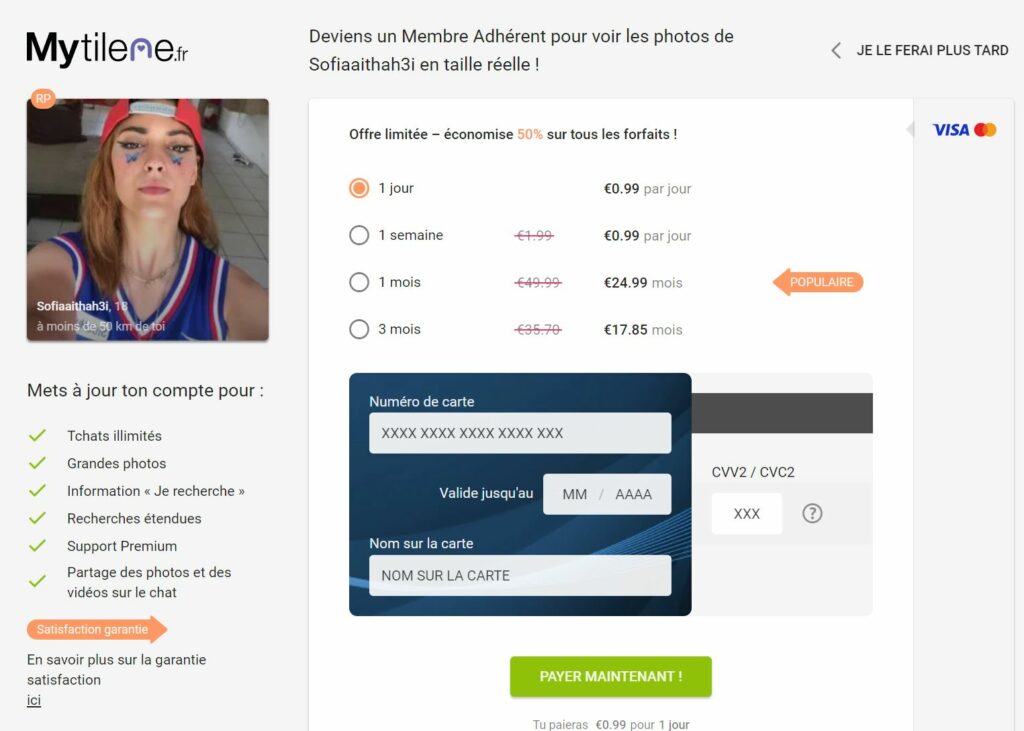The height and width of the screenshot is (731, 1024).
Task: Focus the AAAA expiry year field
Action: click(x=633, y=495)
